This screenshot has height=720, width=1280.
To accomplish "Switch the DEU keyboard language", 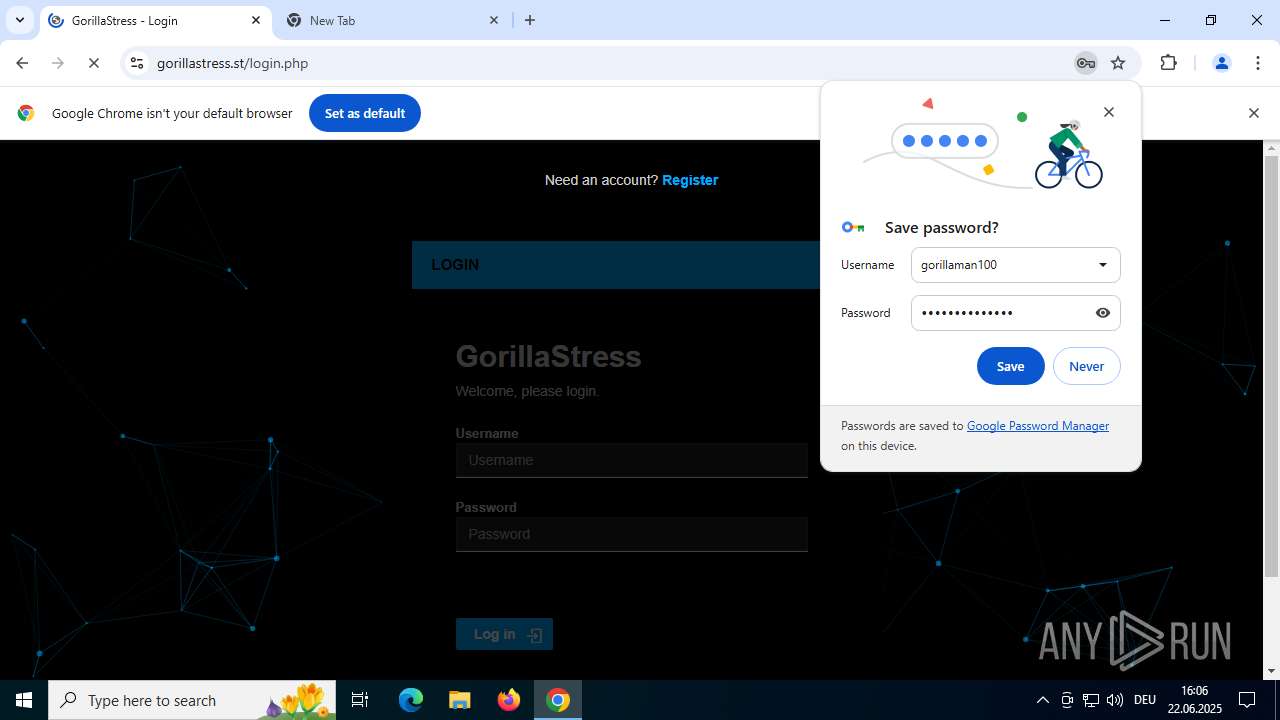I will [x=1145, y=700].
